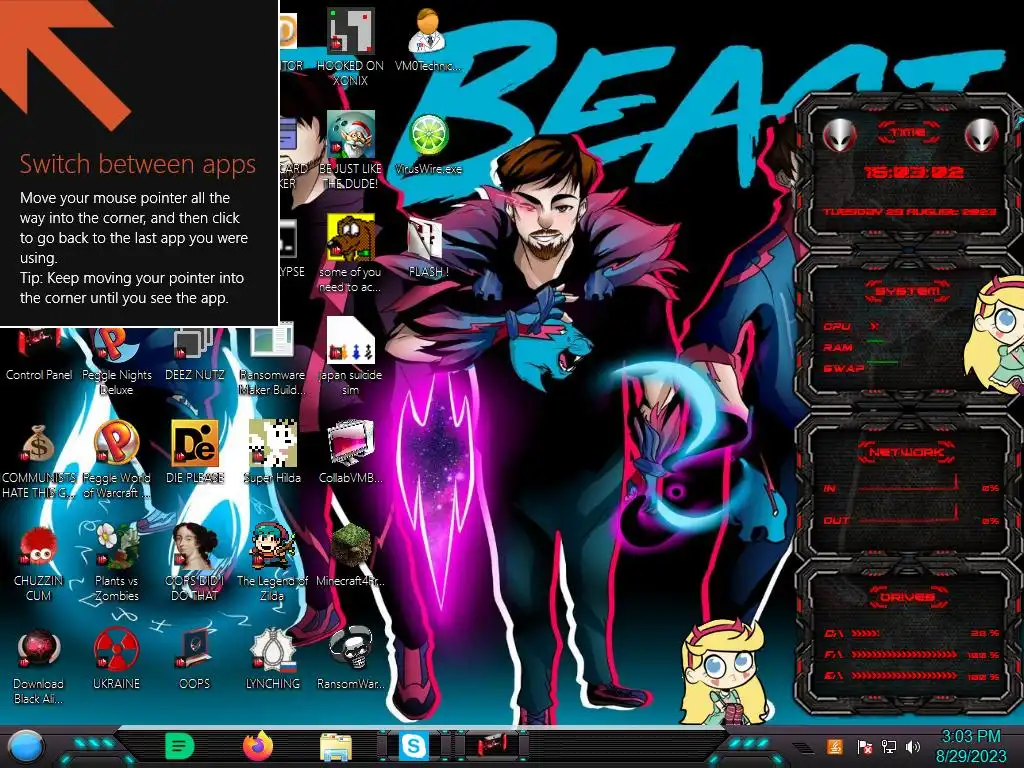Open Skype from the taskbar
Image resolution: width=1024 pixels, height=768 pixels.
[x=414, y=745]
